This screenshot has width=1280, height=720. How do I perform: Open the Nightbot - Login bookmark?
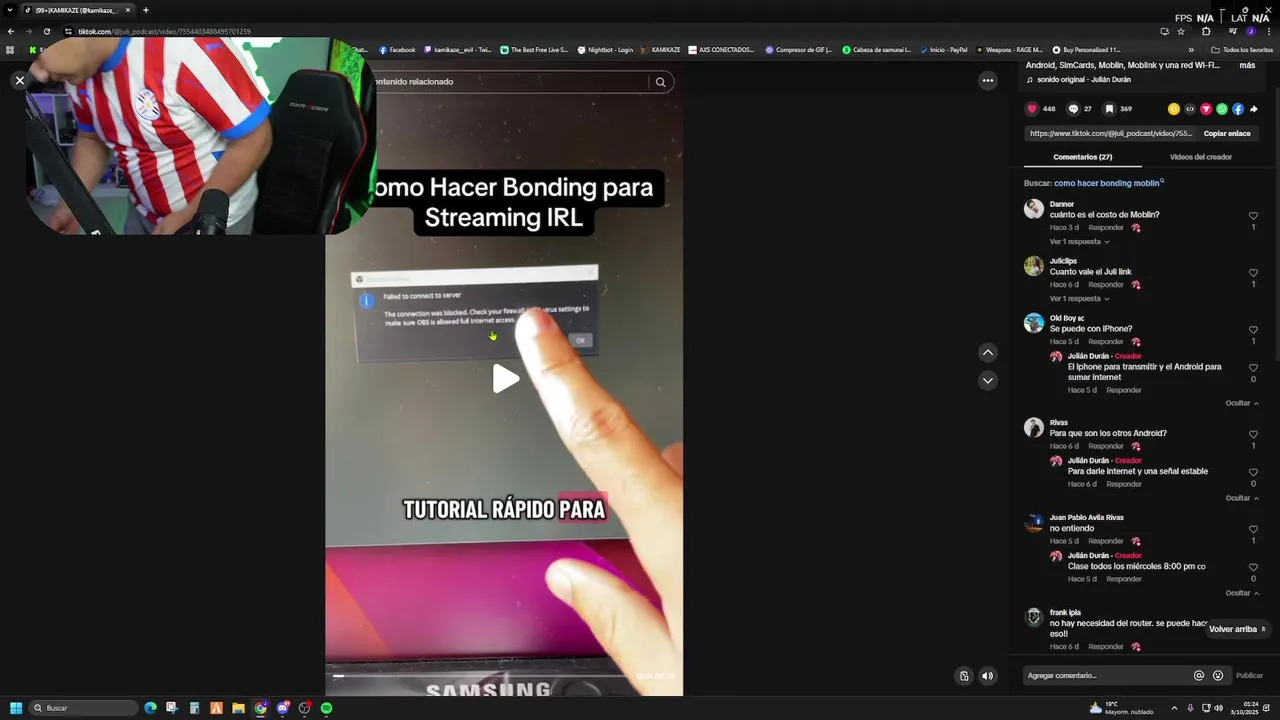[x=605, y=50]
